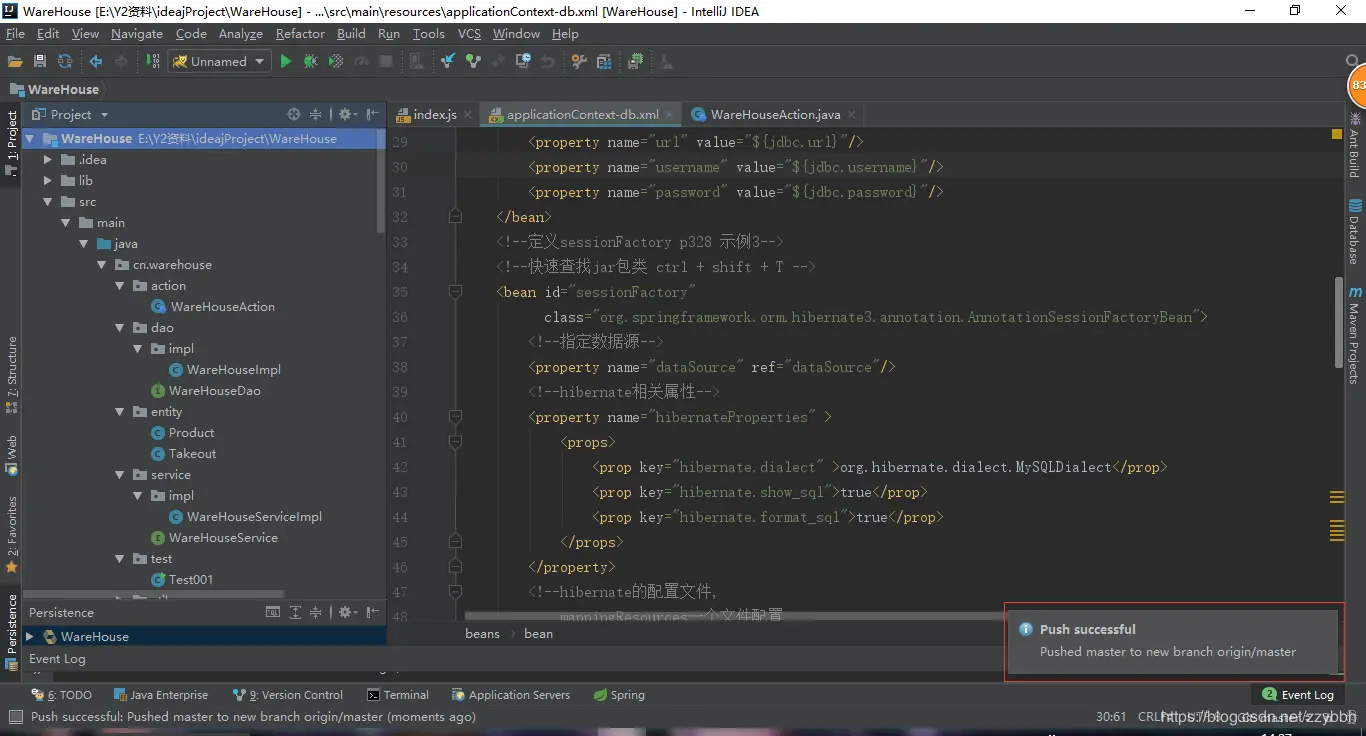Screen dimensions: 1366x736
Task: Click the editor horizontal scrollbar
Action: (x=735, y=616)
